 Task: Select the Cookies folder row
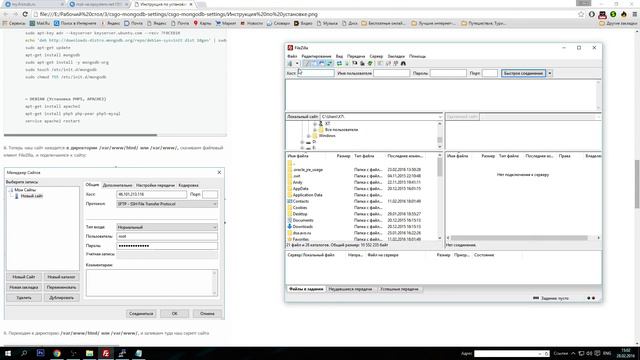click(x=300, y=208)
